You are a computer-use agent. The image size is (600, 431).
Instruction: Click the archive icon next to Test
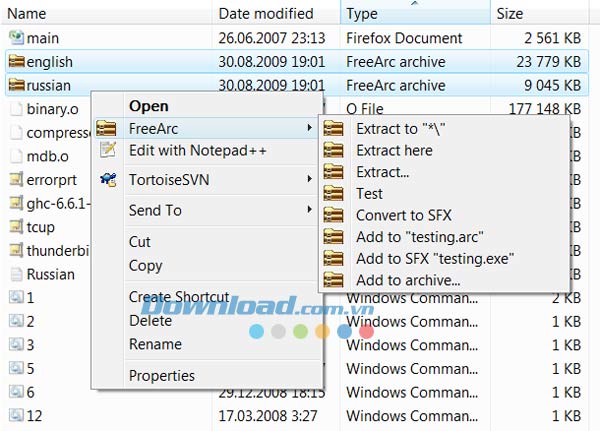click(x=335, y=194)
